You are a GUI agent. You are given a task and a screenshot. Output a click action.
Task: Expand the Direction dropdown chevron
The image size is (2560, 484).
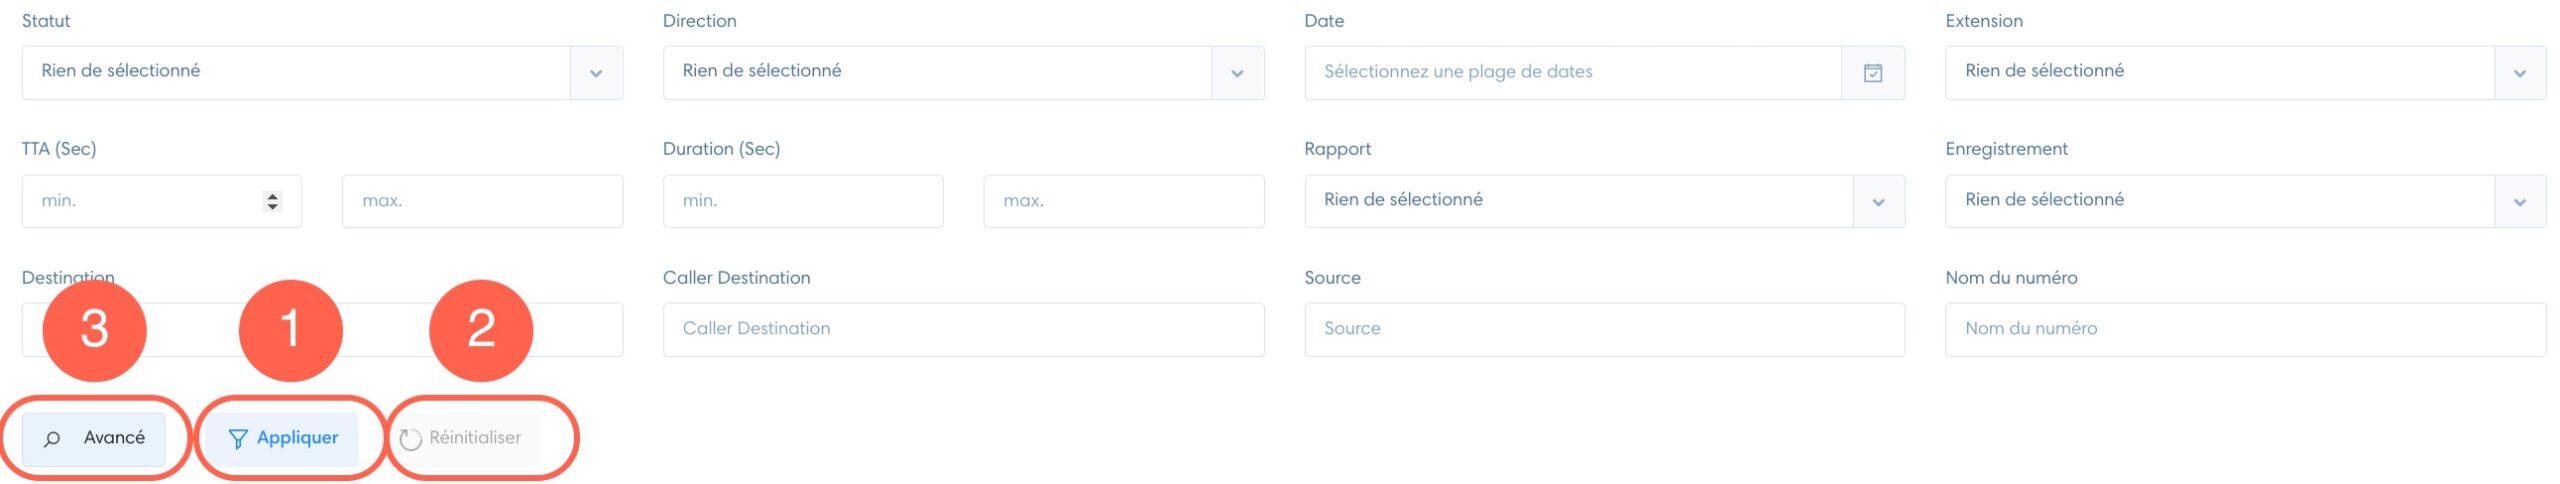point(1237,72)
